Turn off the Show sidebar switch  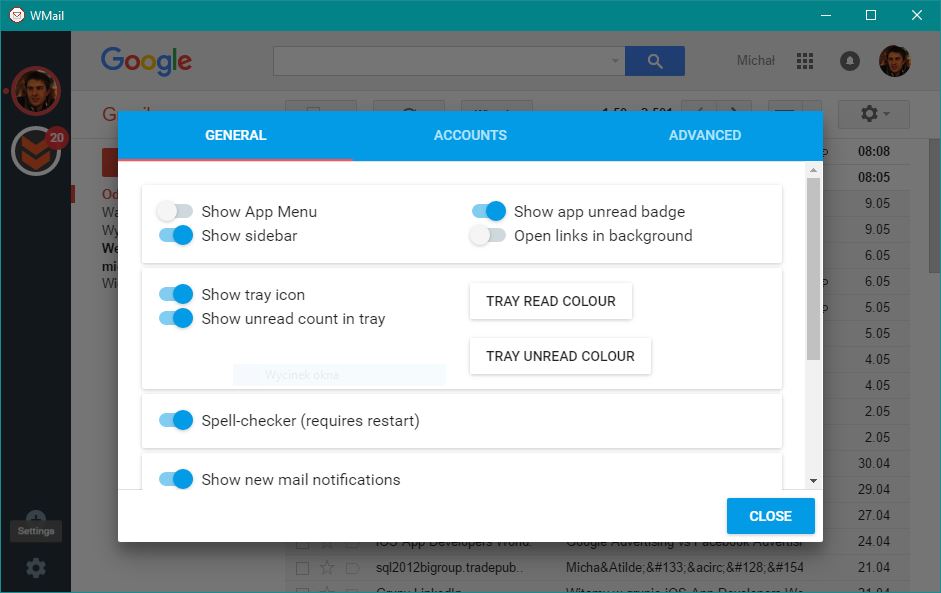(176, 235)
